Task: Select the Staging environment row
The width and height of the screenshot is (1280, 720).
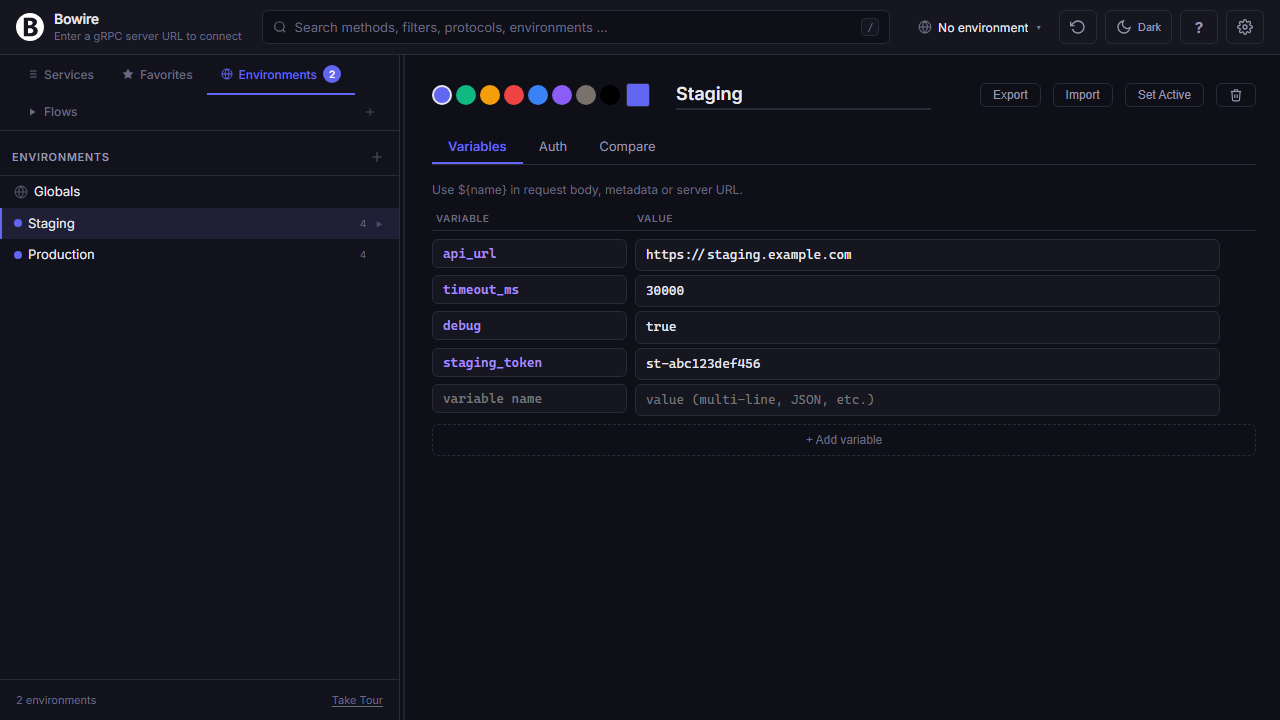Action: point(200,224)
